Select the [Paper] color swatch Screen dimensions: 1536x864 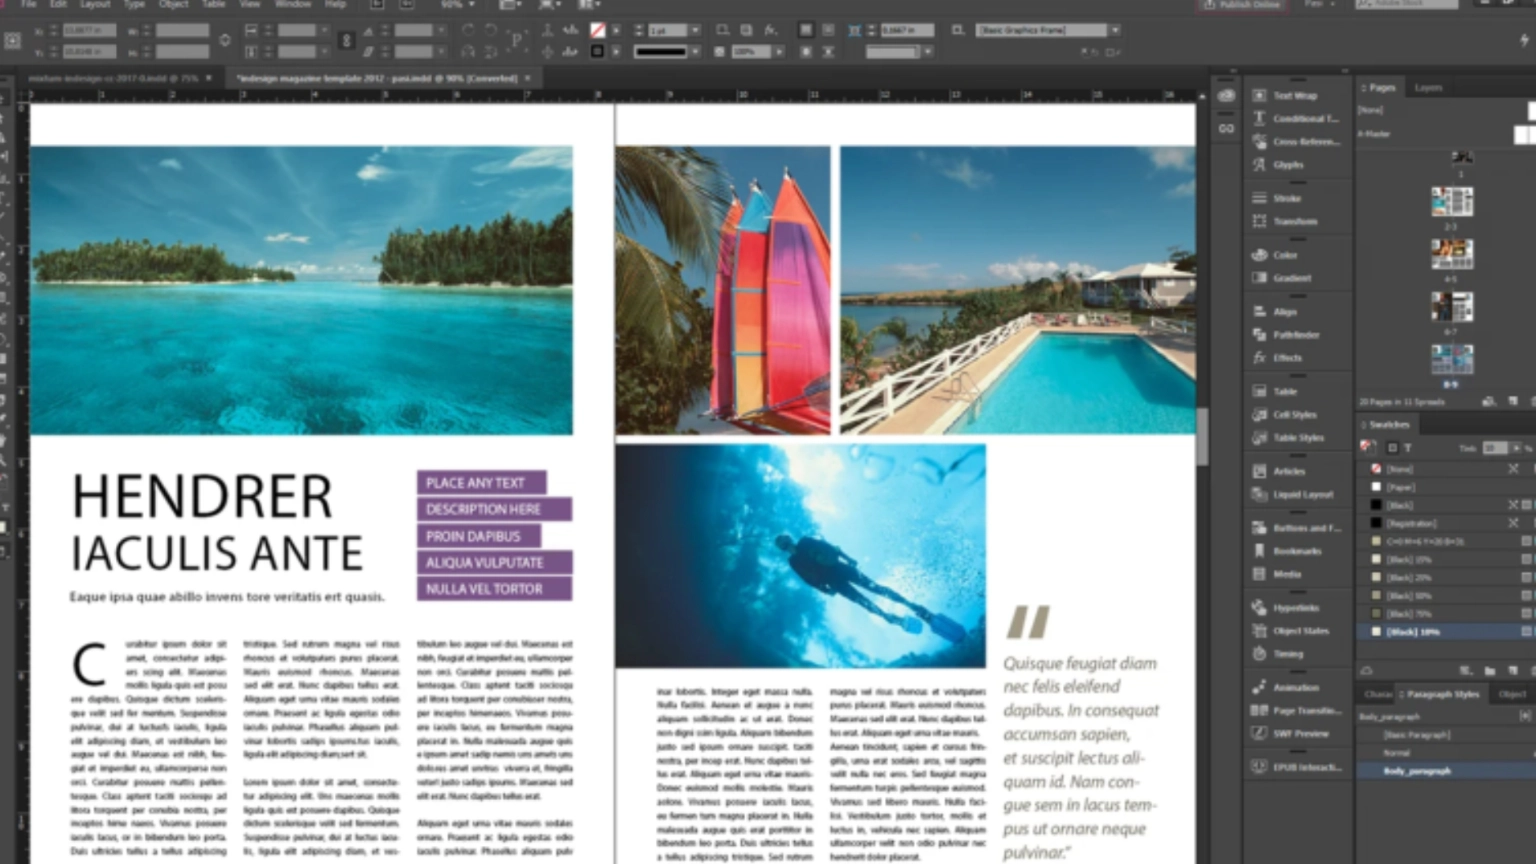[1400, 487]
